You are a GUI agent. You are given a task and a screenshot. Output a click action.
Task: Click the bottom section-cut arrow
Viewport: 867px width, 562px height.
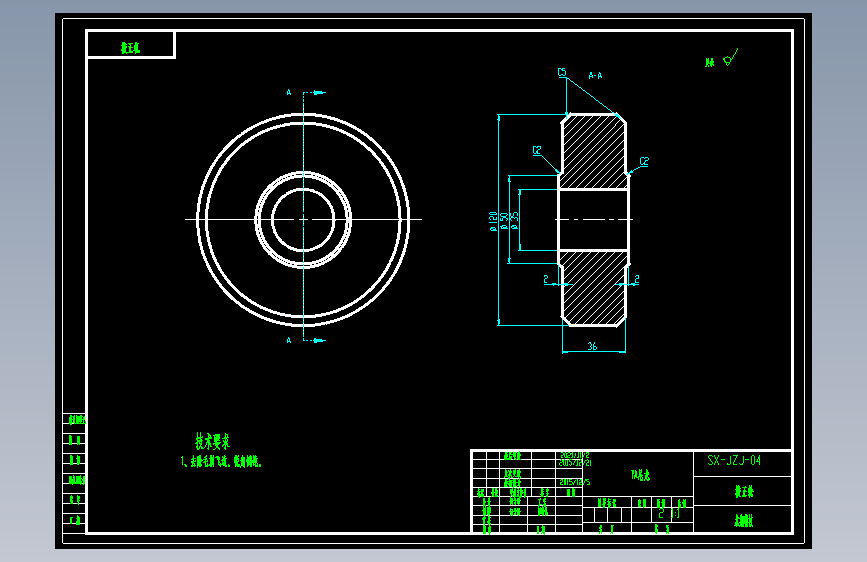[x=320, y=340]
